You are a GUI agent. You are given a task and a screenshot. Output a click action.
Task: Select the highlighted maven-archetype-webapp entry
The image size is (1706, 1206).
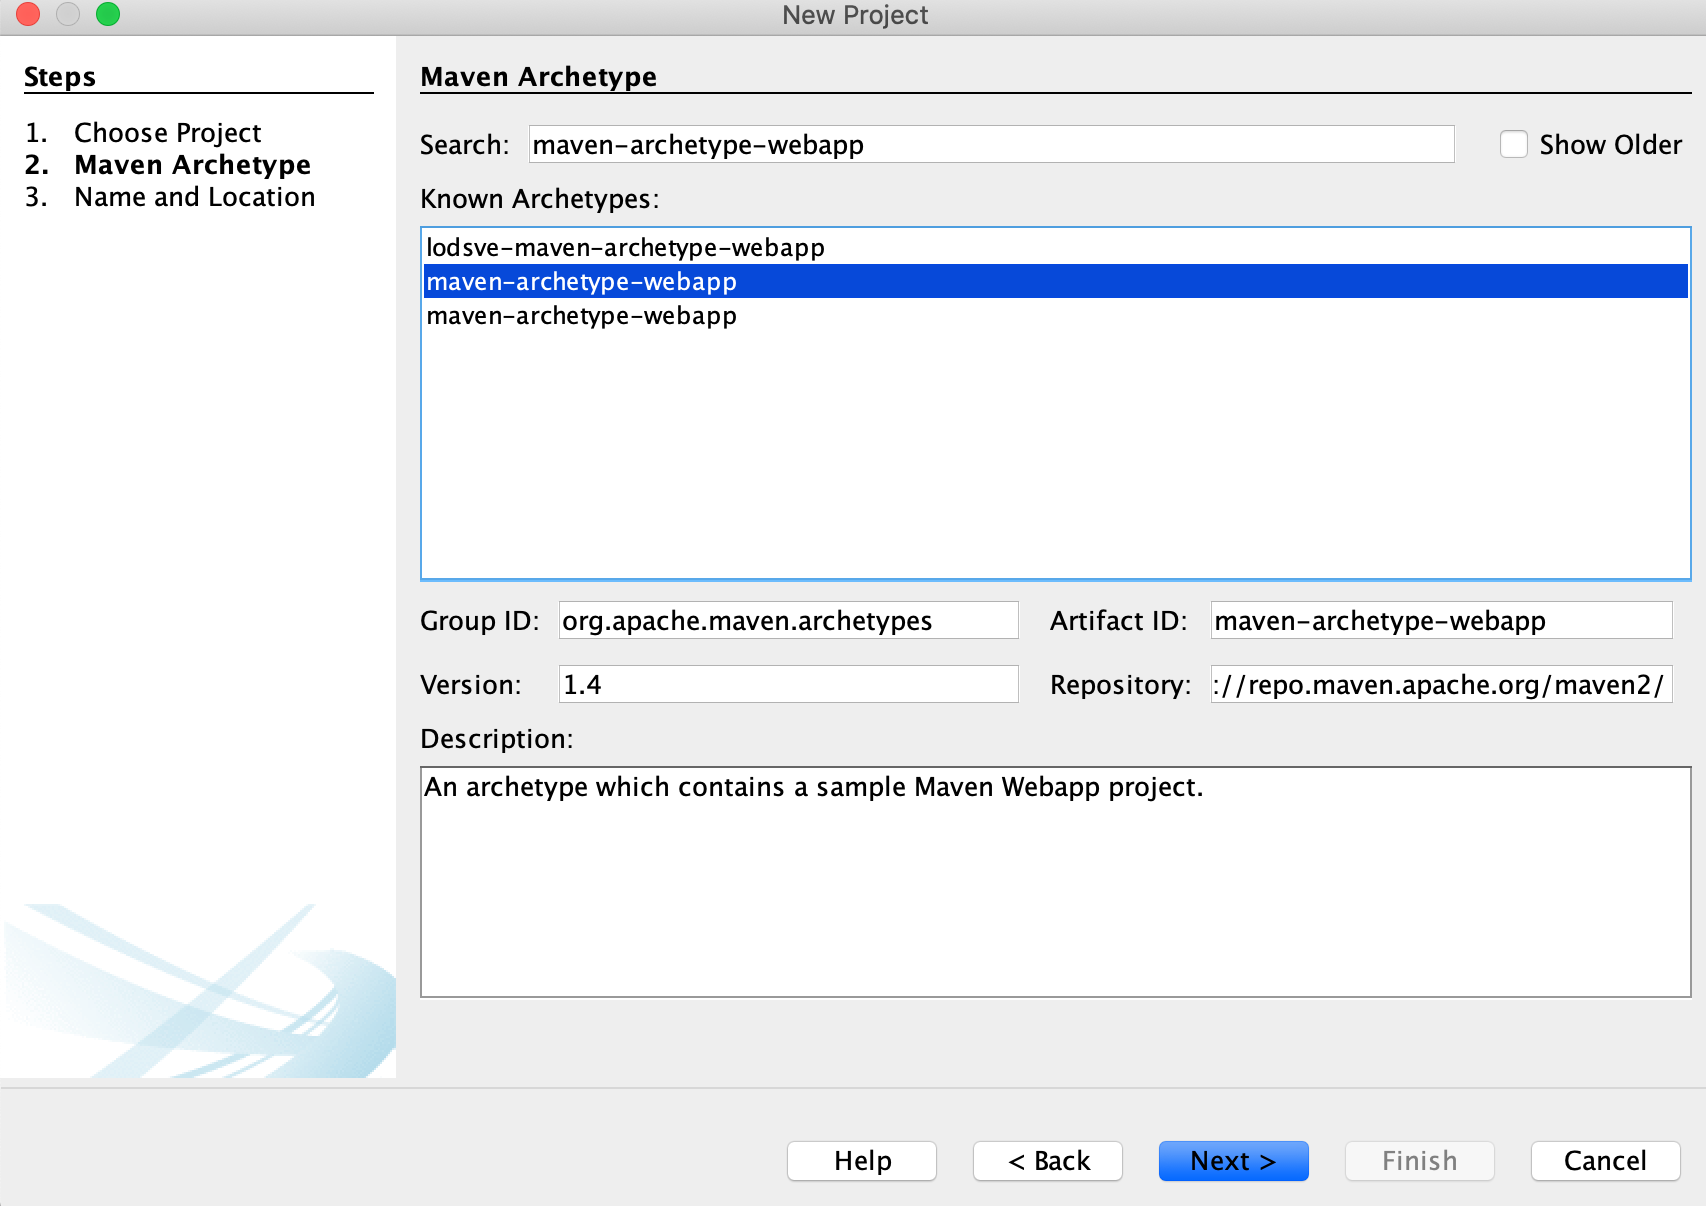click(x=1056, y=281)
